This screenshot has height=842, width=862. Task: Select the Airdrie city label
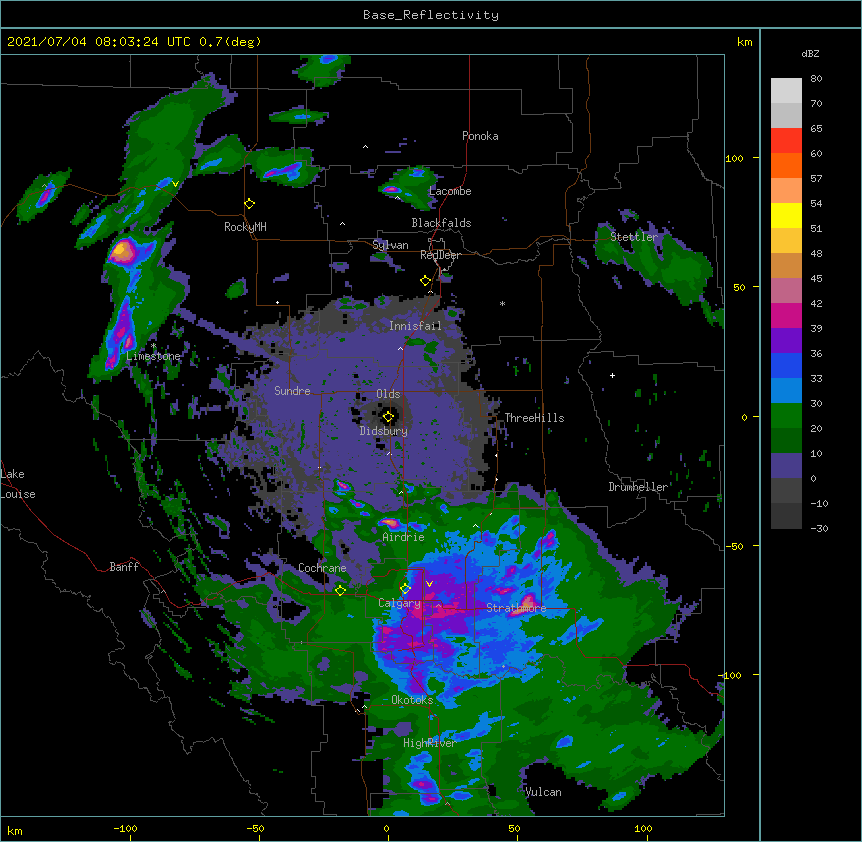click(x=403, y=537)
